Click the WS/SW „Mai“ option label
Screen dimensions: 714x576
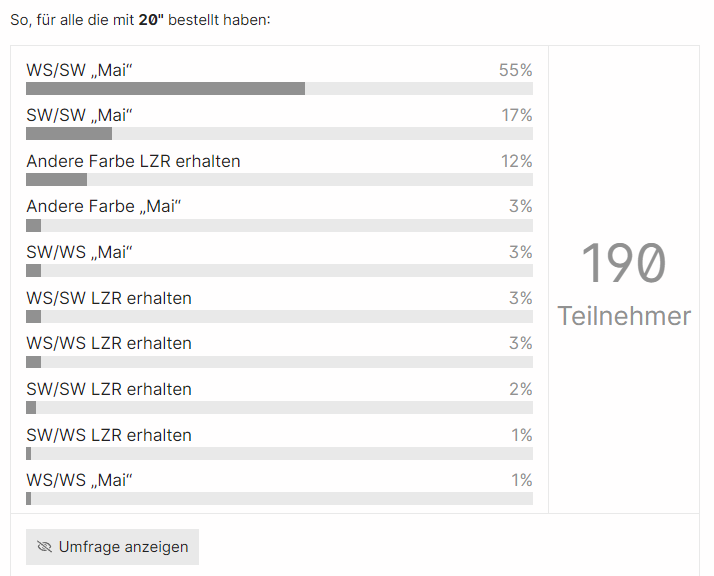[80, 70]
